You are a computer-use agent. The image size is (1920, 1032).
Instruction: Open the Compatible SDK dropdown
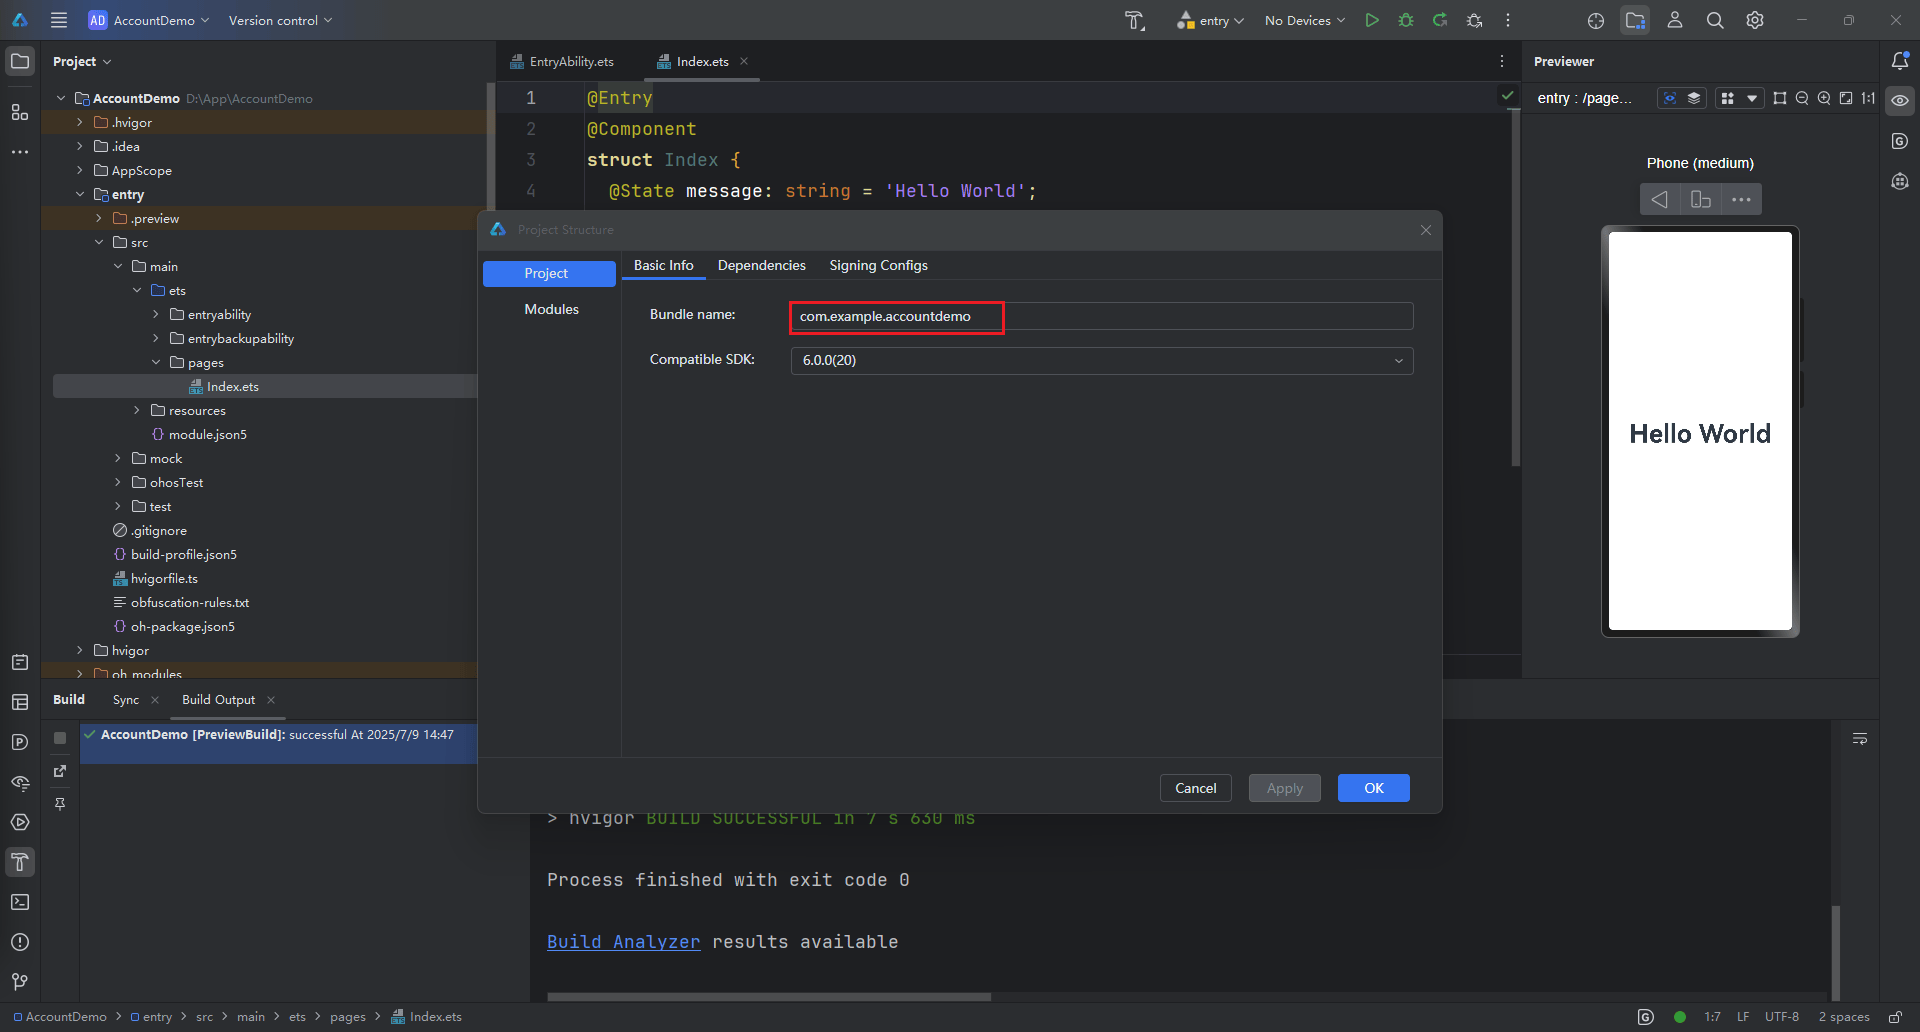coord(1101,361)
